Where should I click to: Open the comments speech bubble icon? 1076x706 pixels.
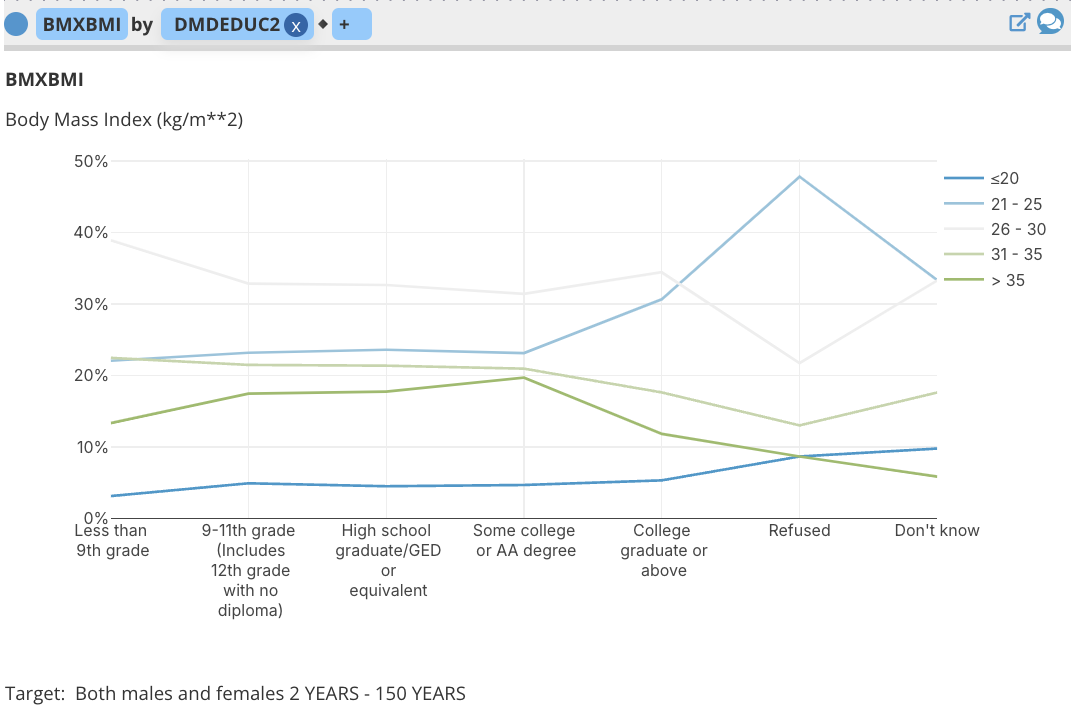pos(1050,22)
